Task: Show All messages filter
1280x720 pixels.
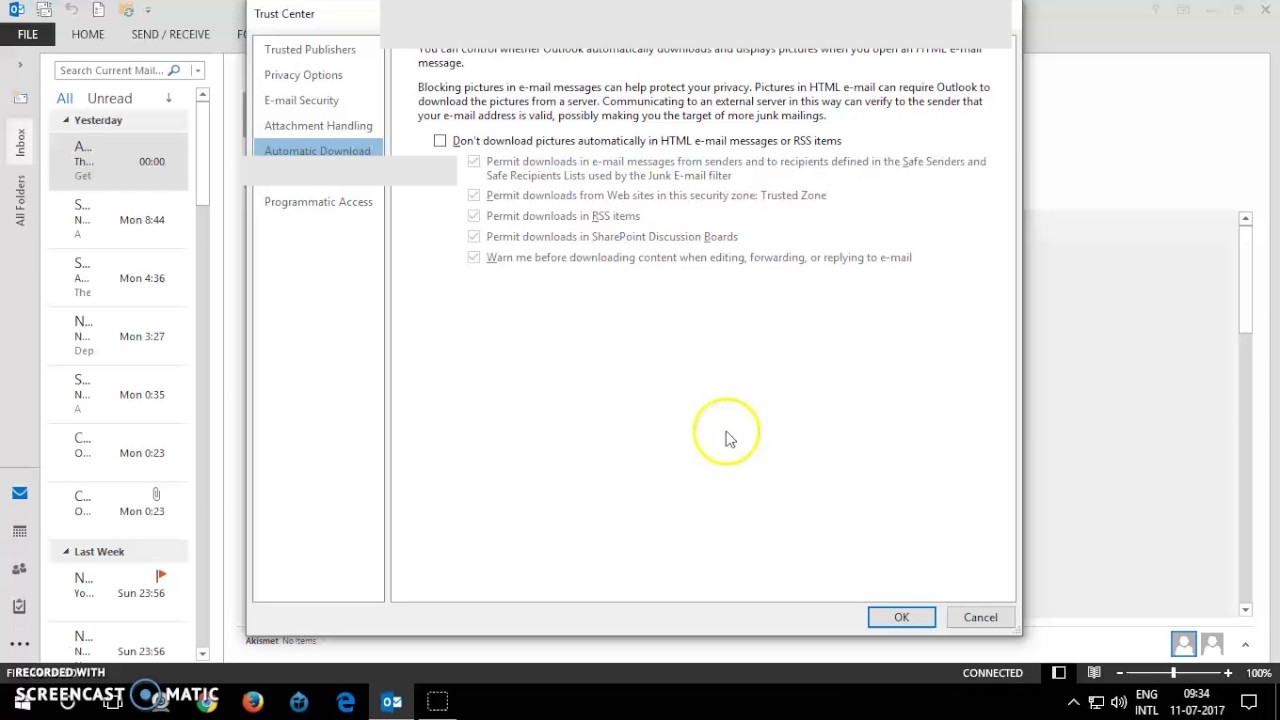Action: coord(65,98)
